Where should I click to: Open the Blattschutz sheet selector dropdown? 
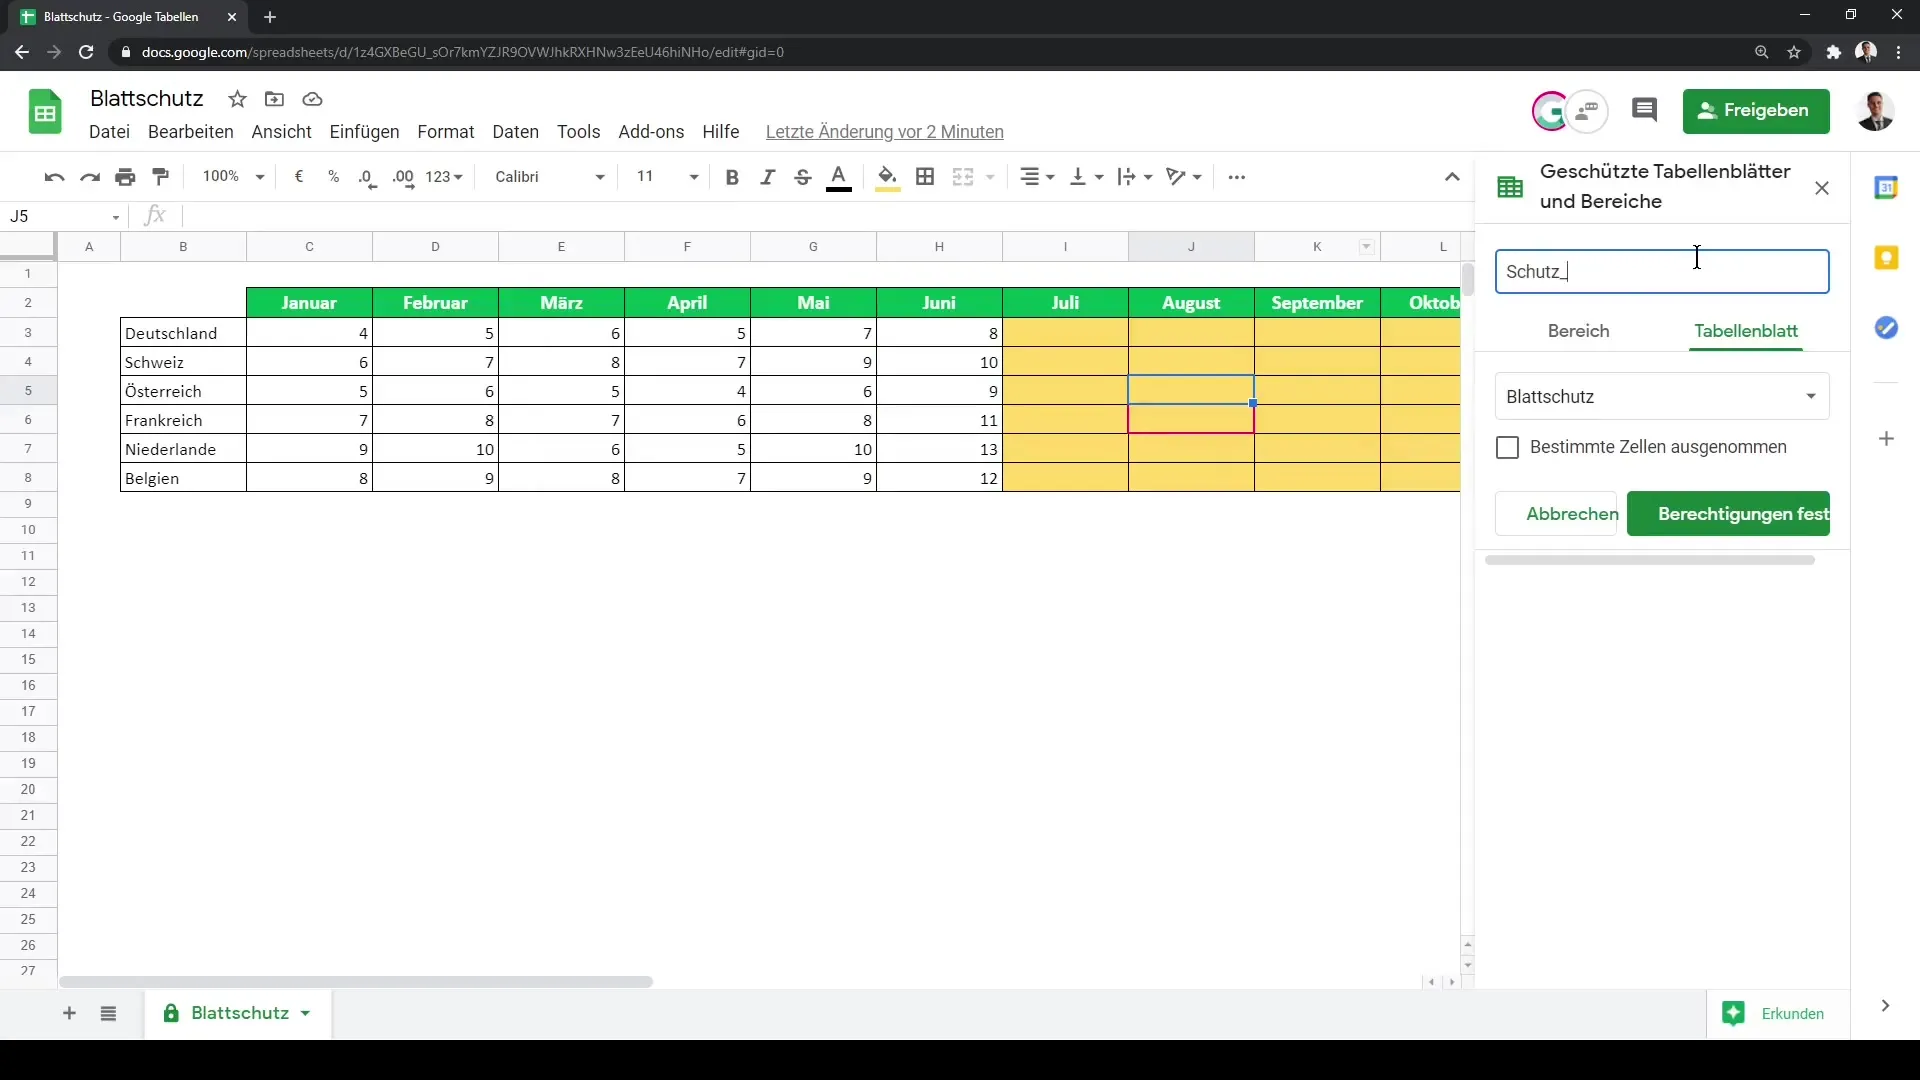[1662, 396]
